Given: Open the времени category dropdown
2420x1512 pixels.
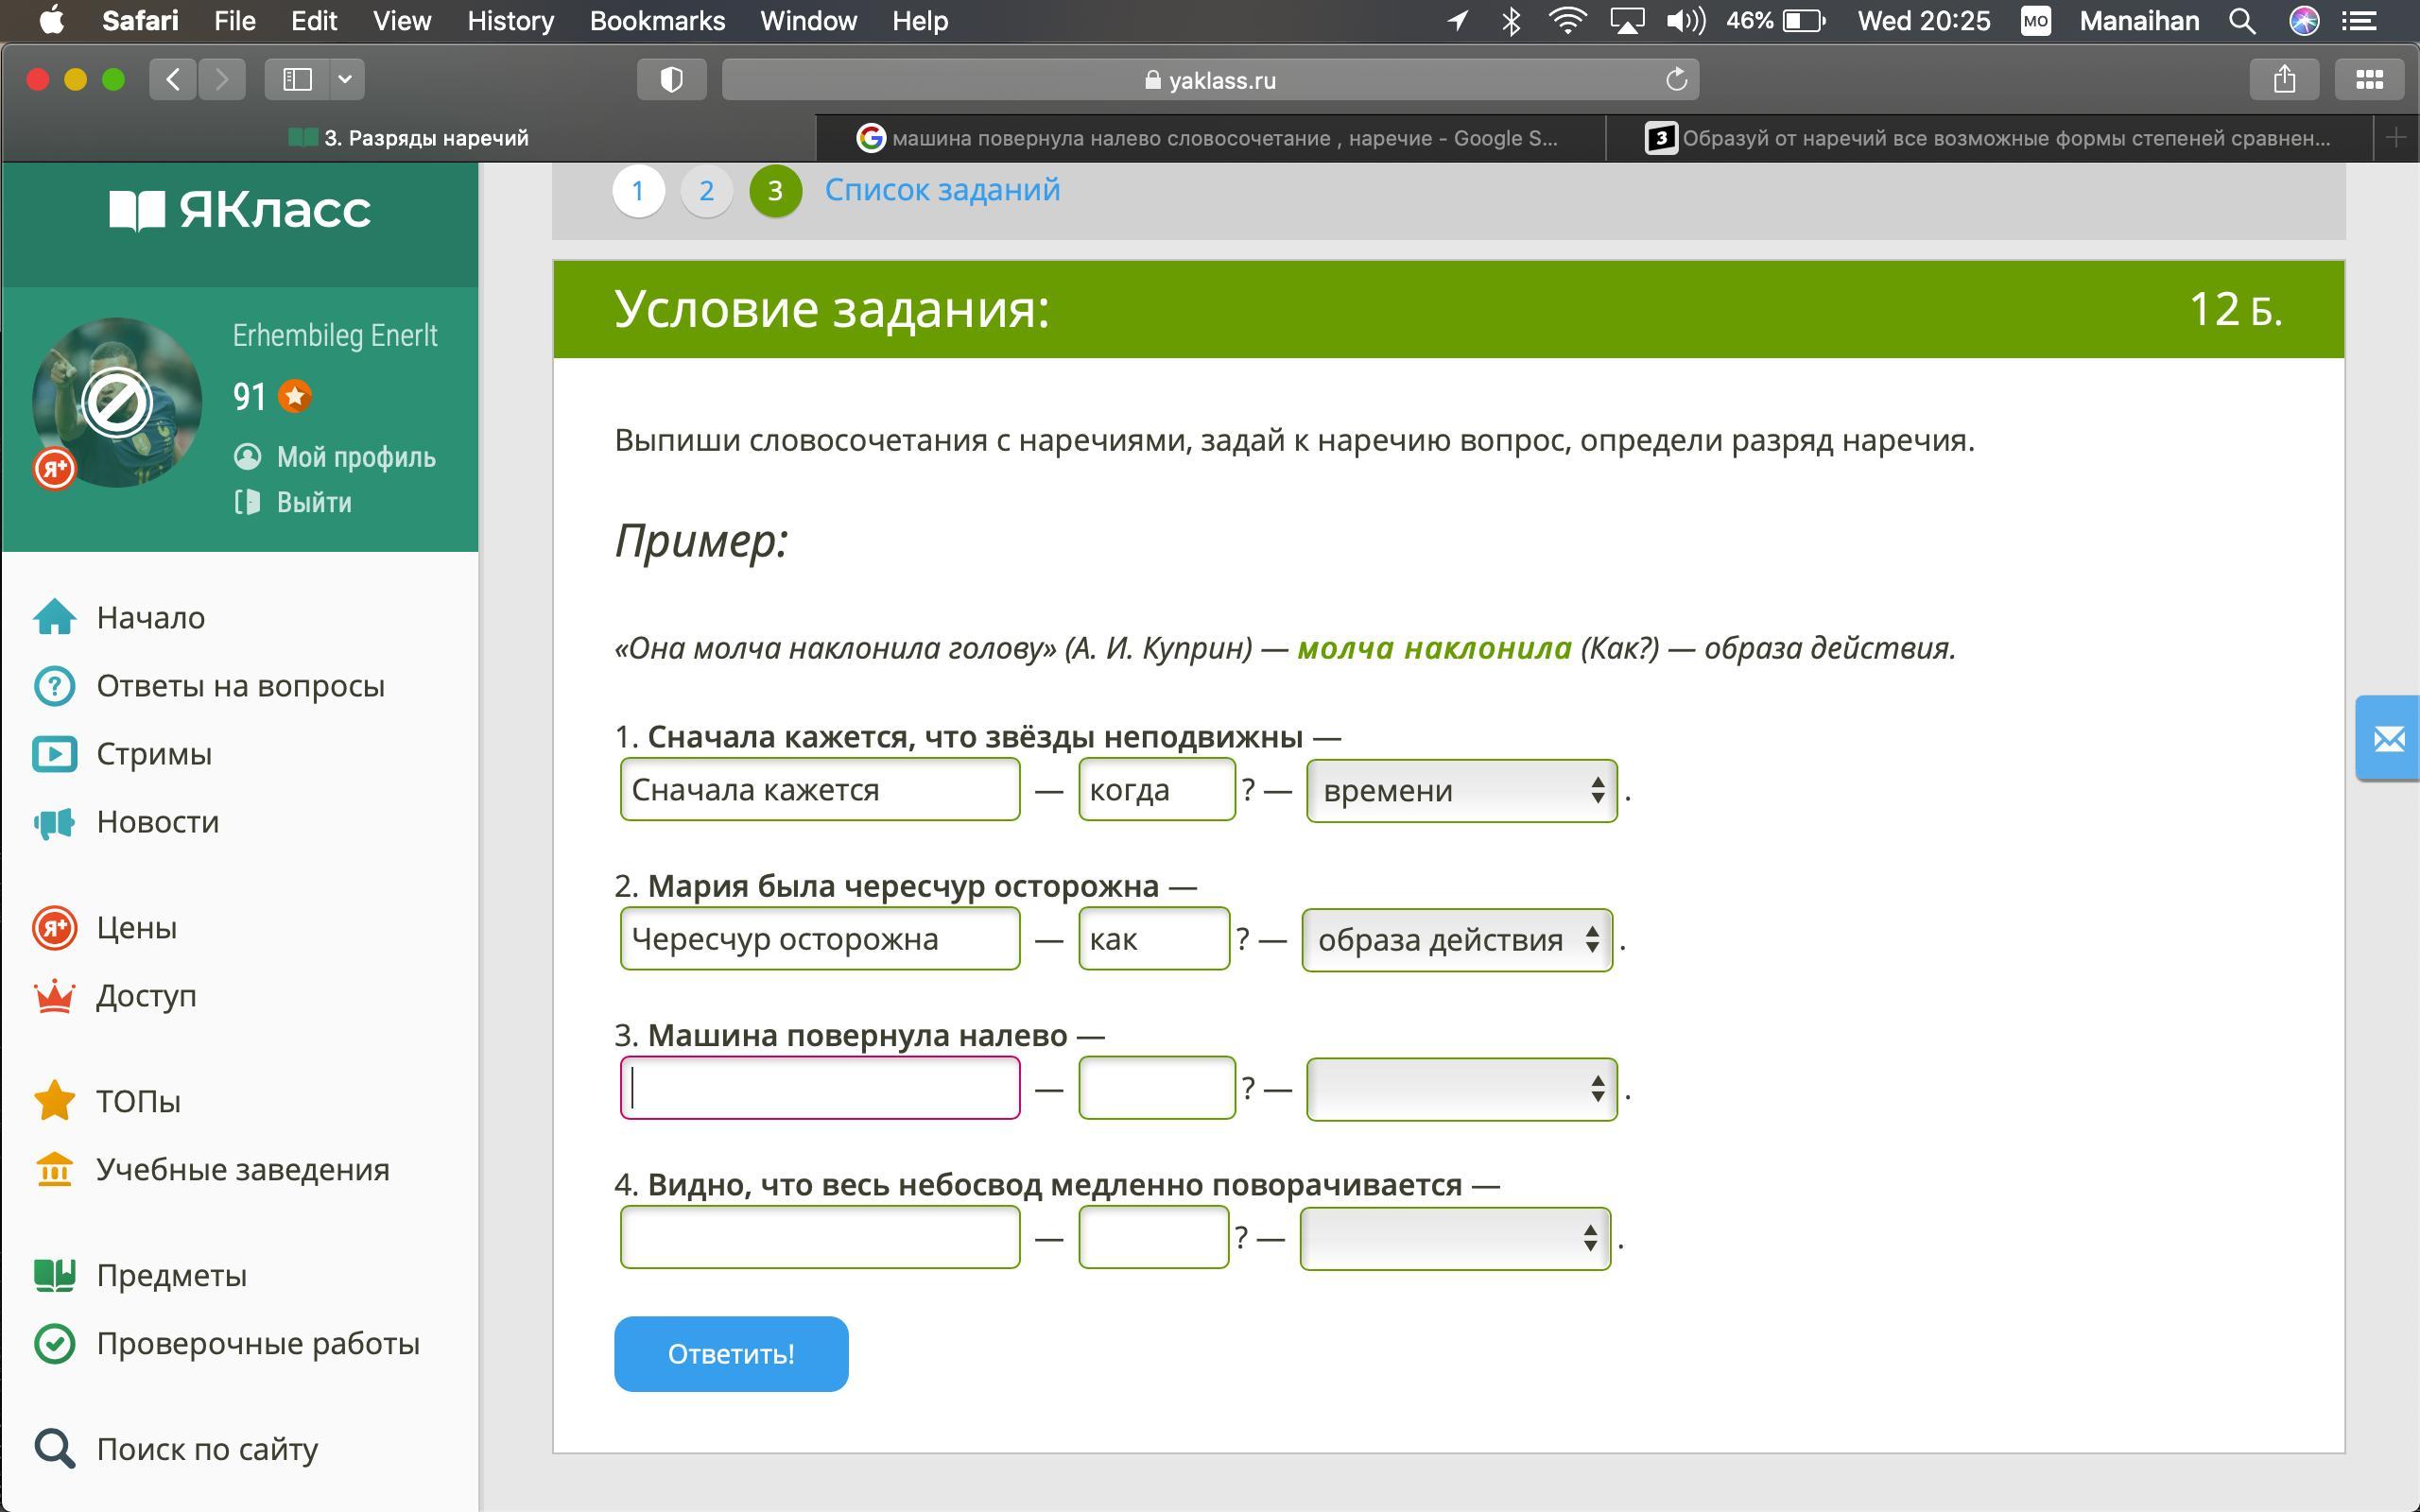Looking at the screenshot, I should click(x=1461, y=790).
